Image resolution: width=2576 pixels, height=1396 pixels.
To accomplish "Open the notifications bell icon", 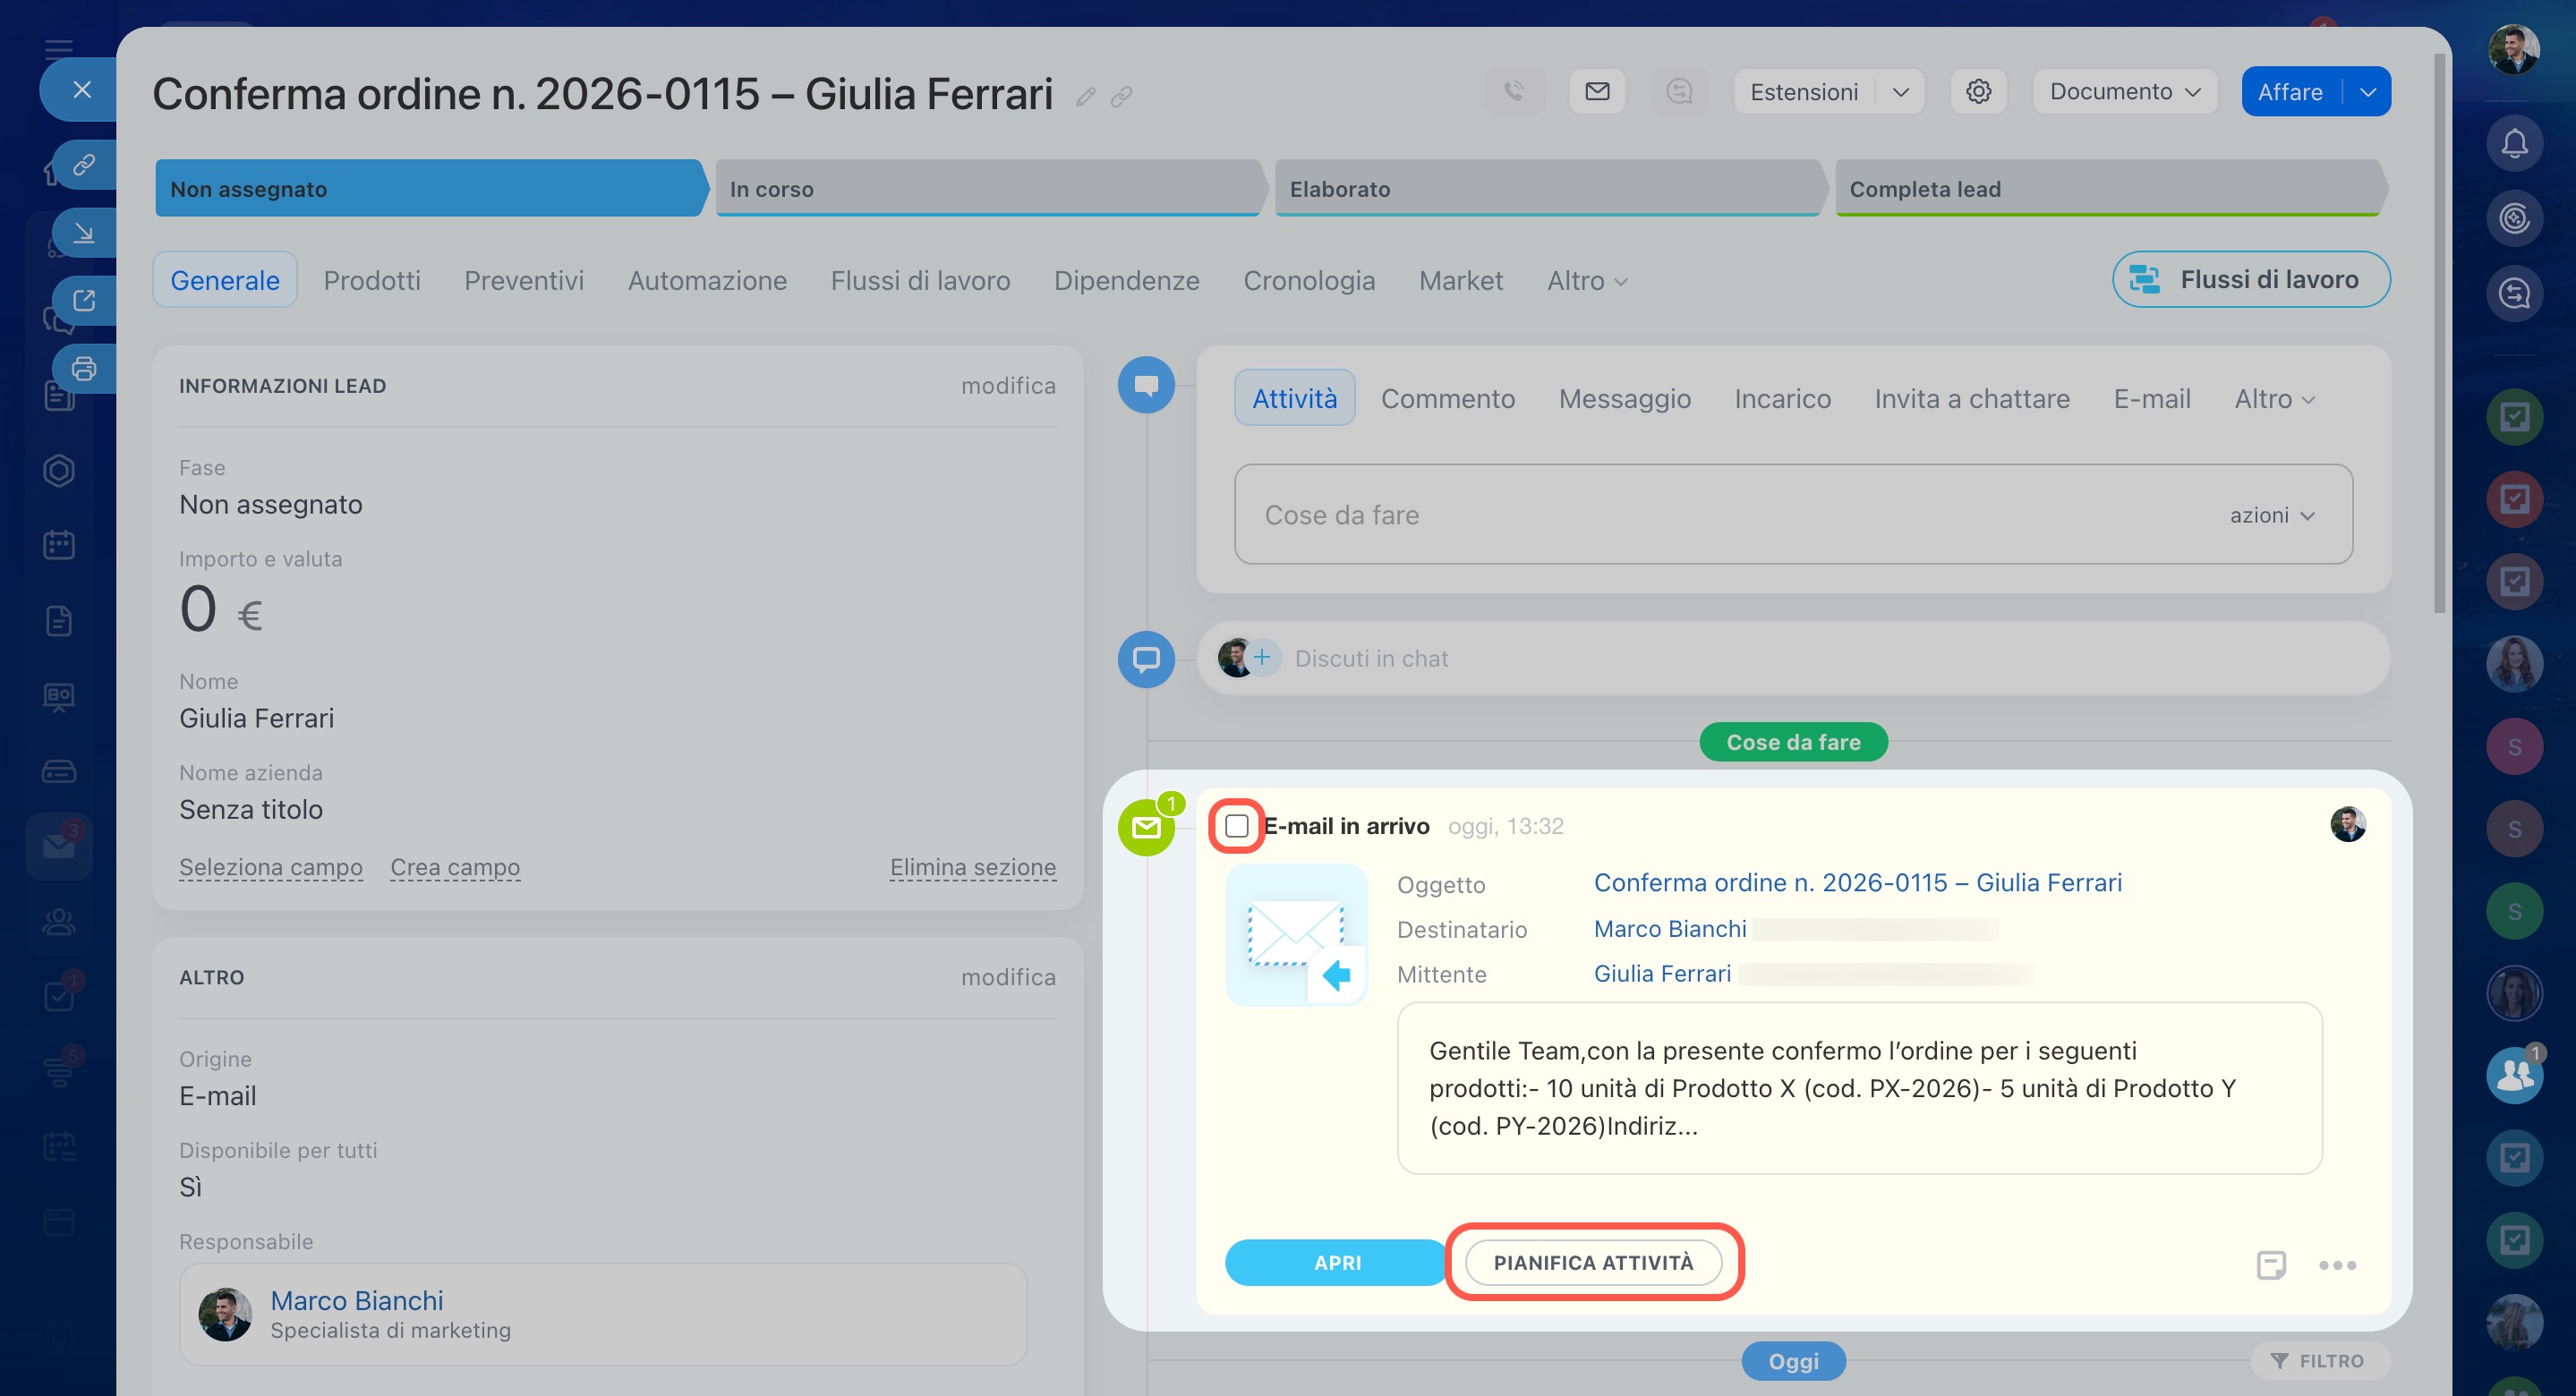I will click(2514, 144).
